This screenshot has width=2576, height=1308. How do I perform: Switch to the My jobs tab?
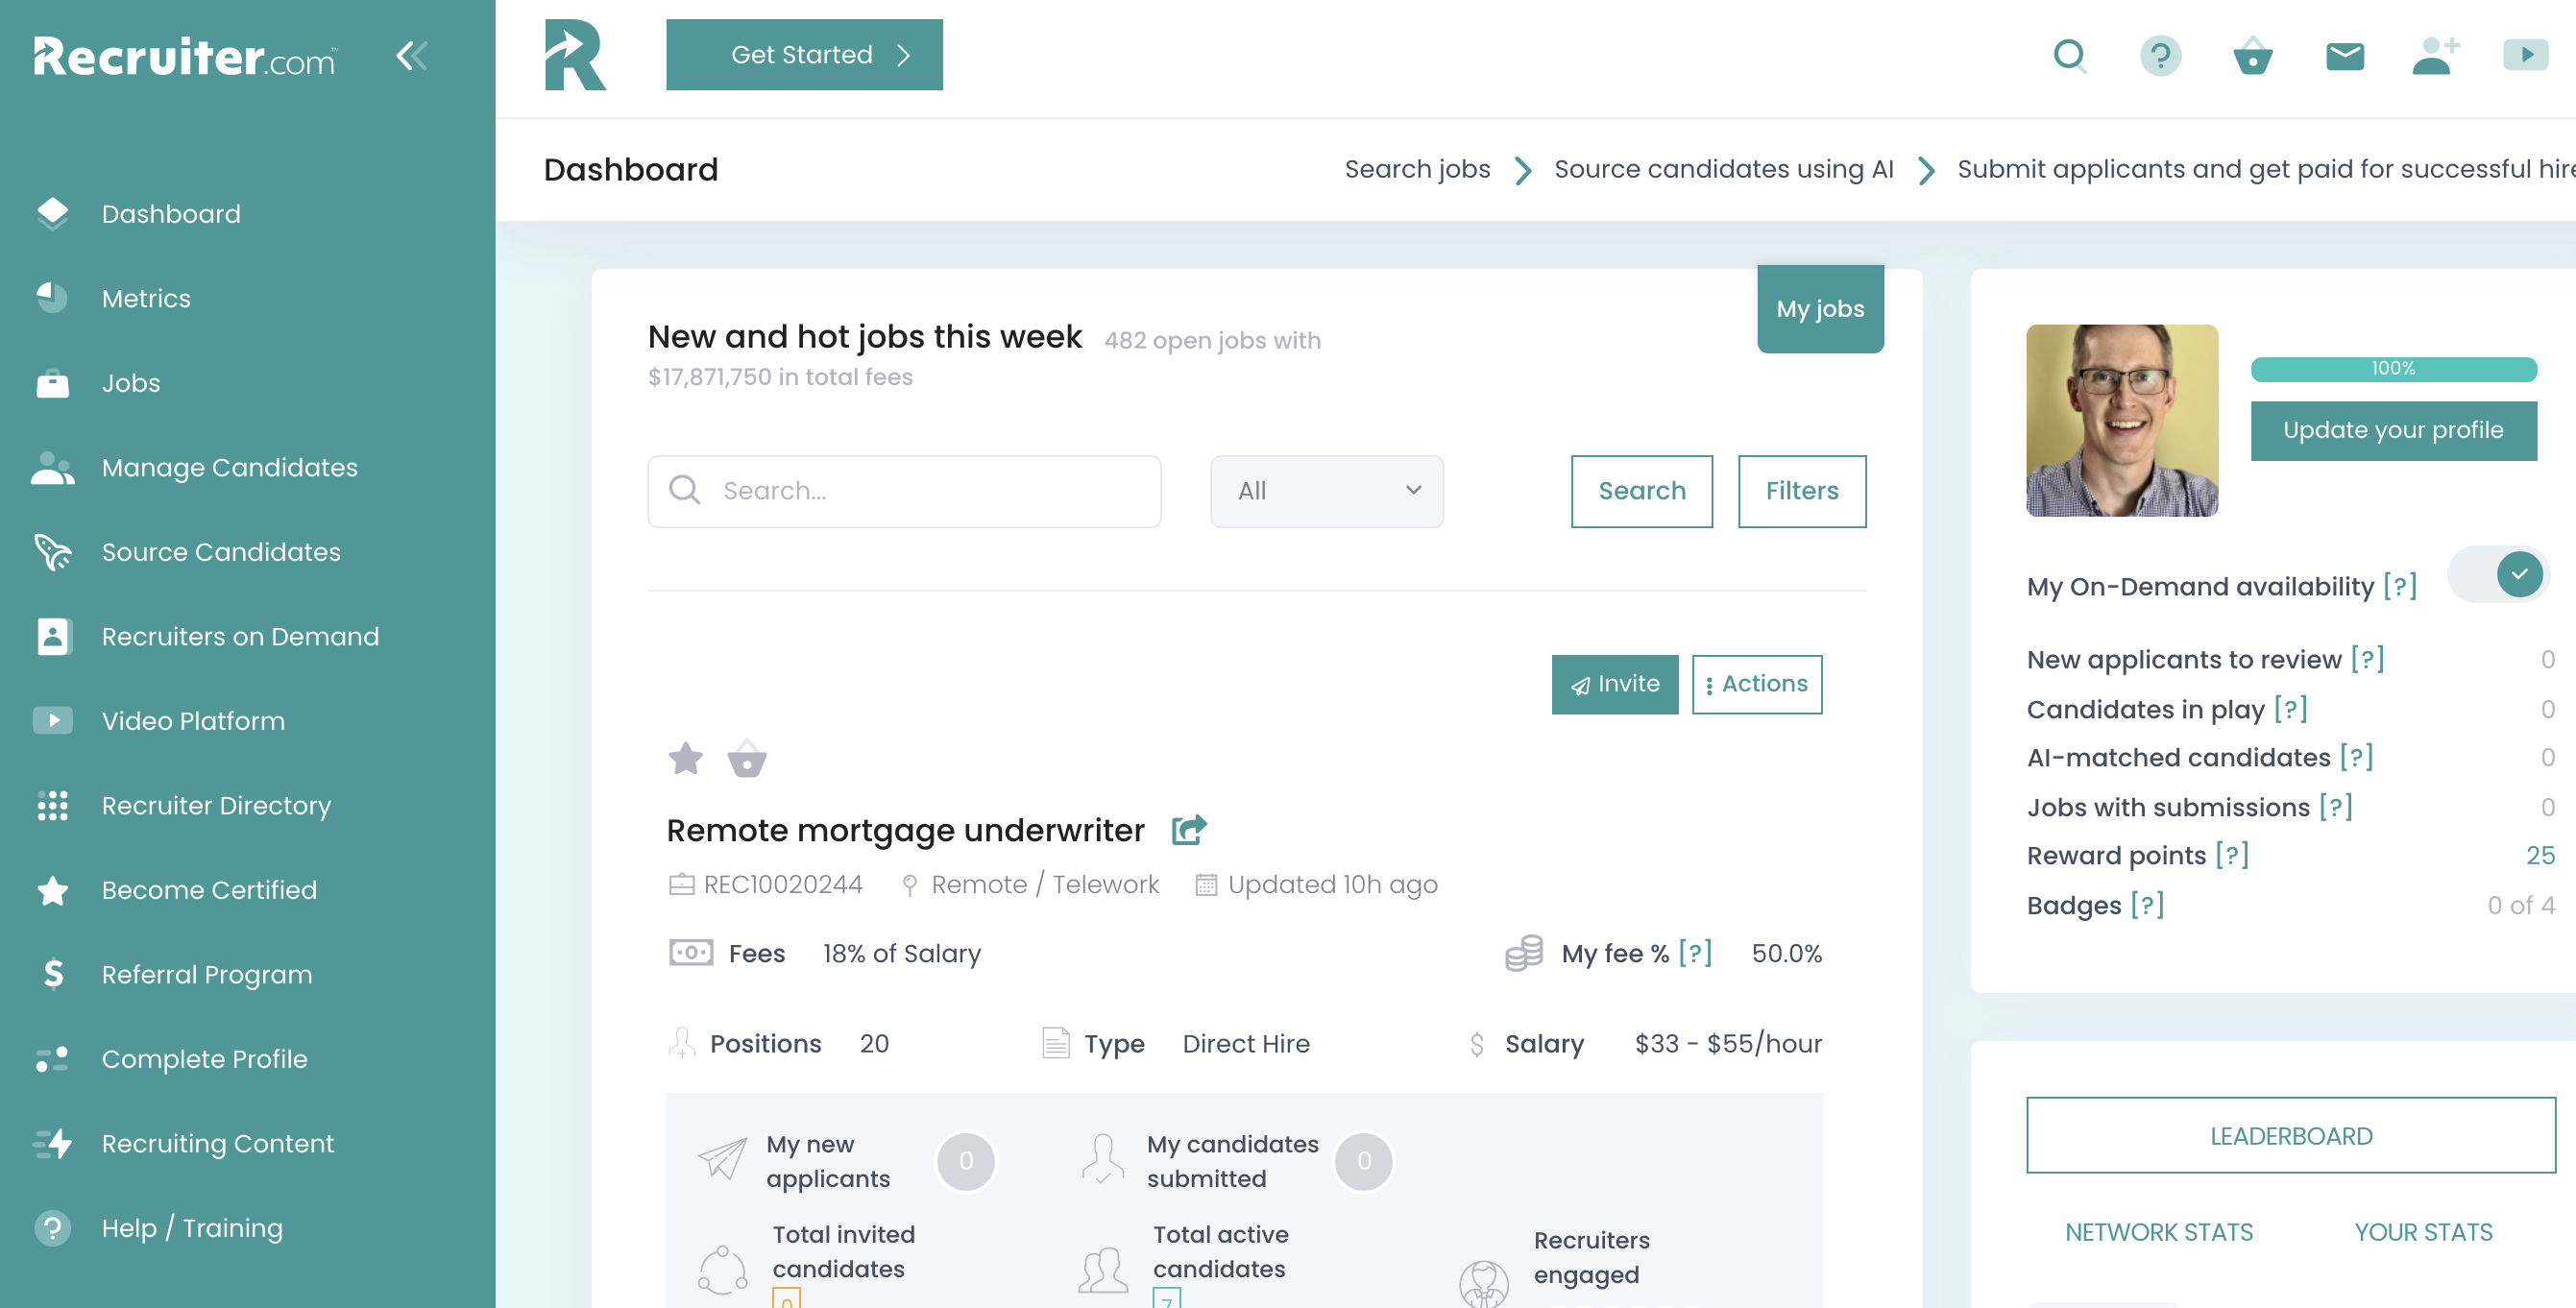(1819, 309)
